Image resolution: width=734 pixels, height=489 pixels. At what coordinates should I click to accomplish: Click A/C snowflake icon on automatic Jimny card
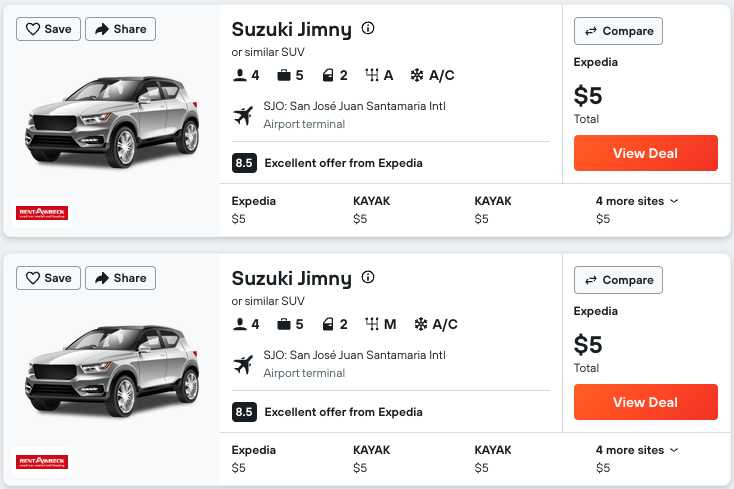[417, 75]
